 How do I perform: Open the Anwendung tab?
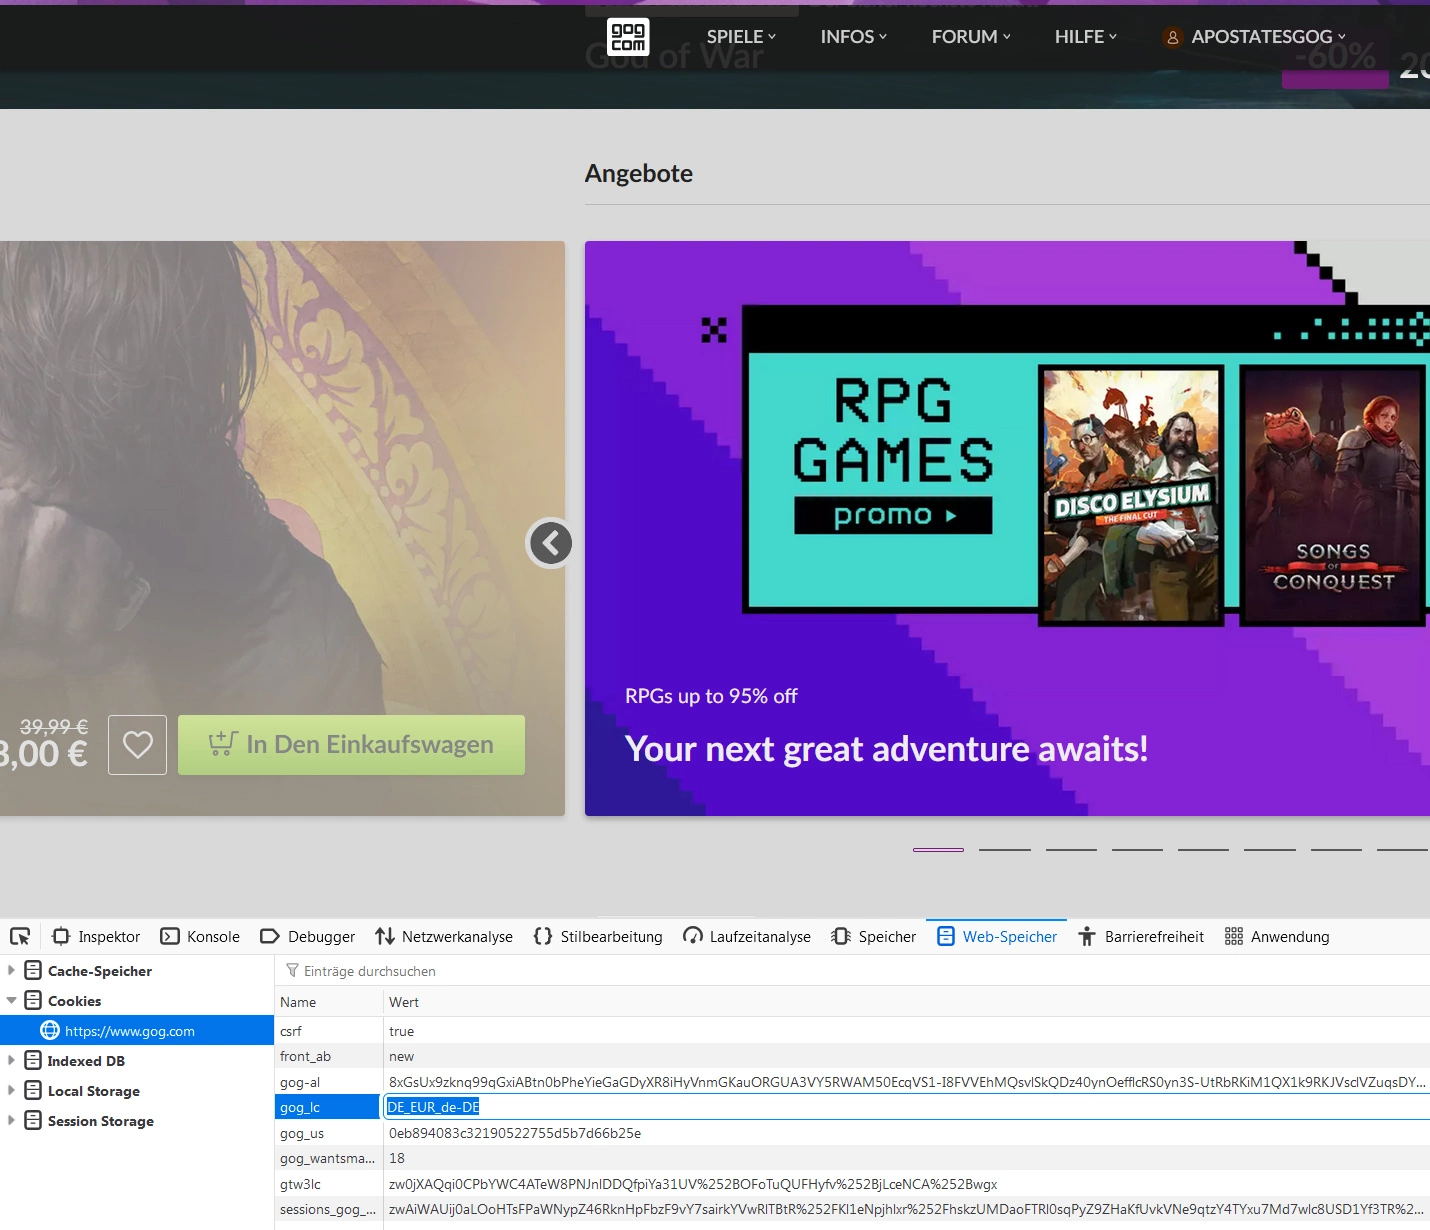(x=1277, y=936)
